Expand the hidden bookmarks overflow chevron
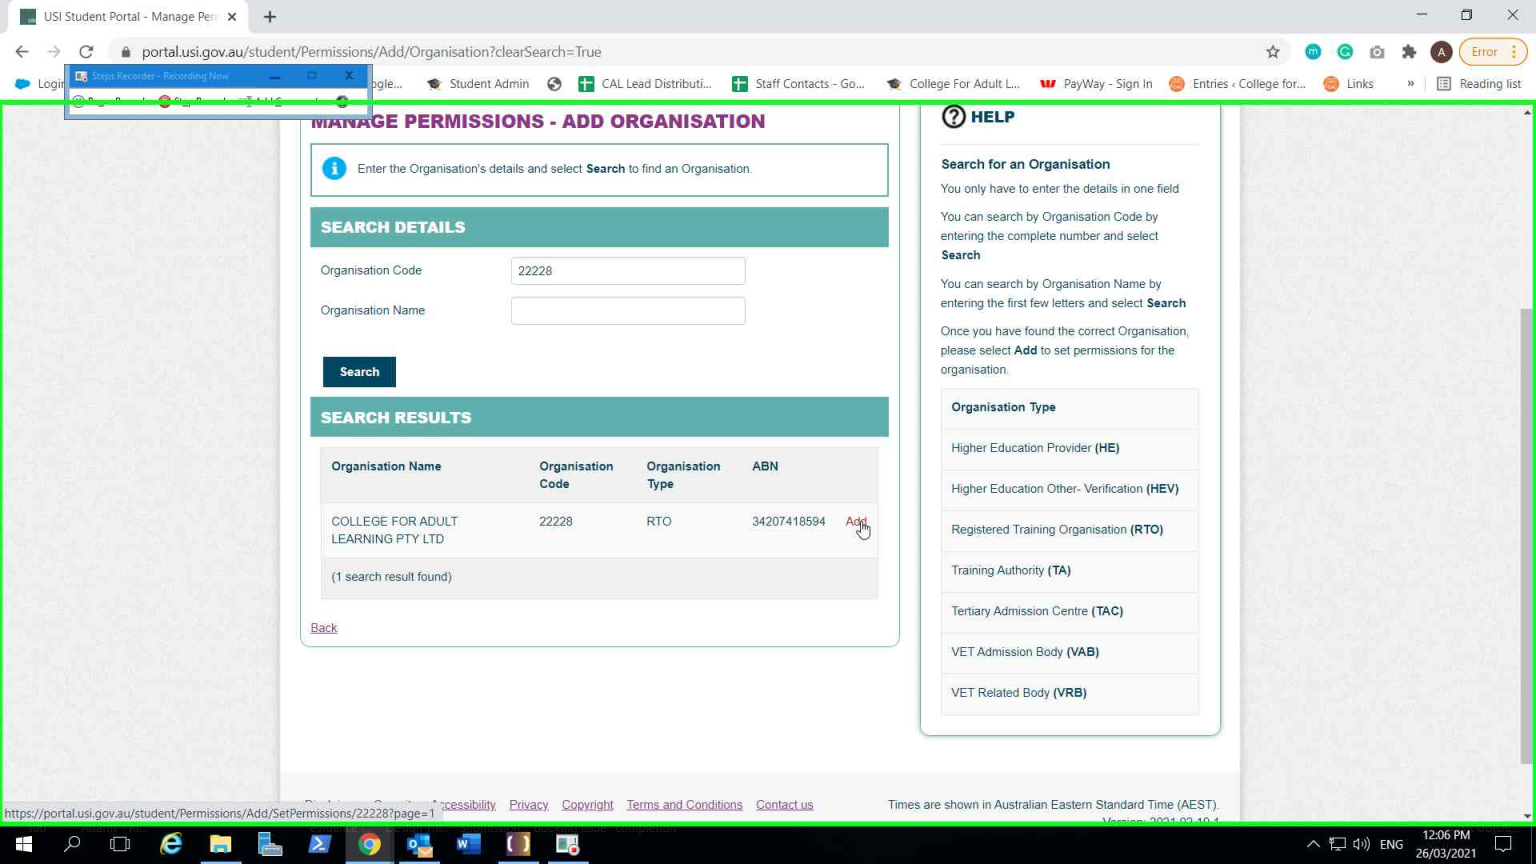The width and height of the screenshot is (1536, 864). 1410,84
